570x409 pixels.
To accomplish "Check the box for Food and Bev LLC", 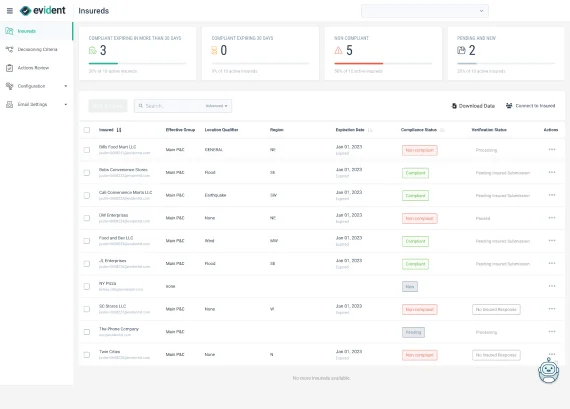I will (87, 241).
